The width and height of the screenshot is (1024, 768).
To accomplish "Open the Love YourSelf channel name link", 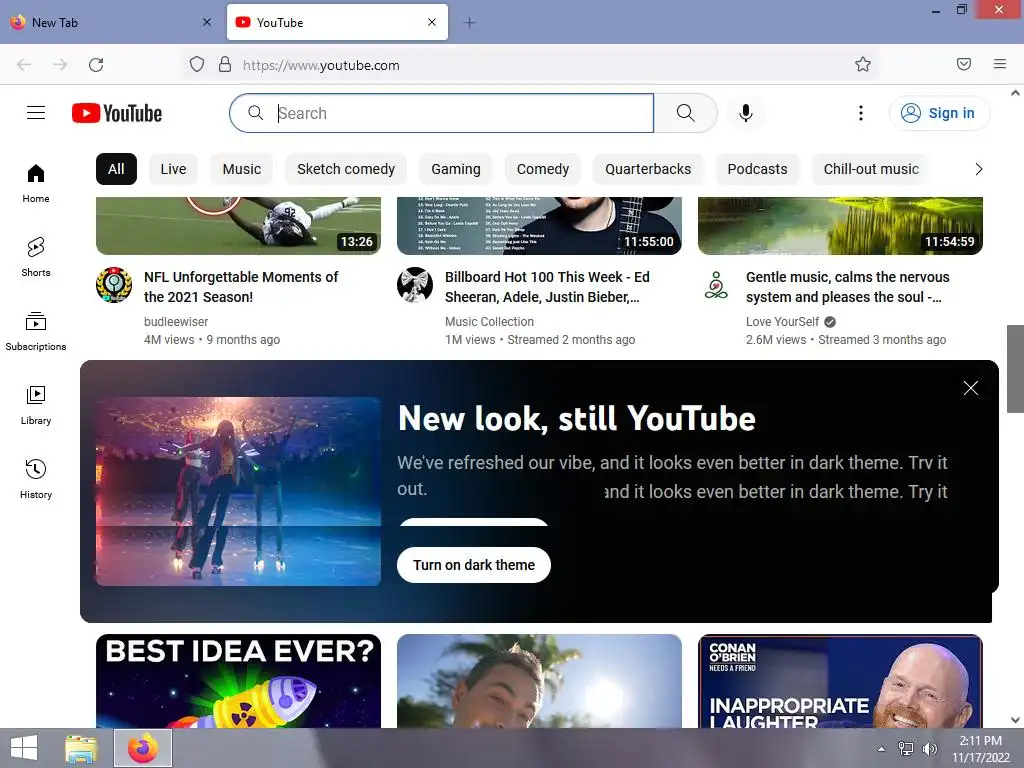I will point(782,321).
